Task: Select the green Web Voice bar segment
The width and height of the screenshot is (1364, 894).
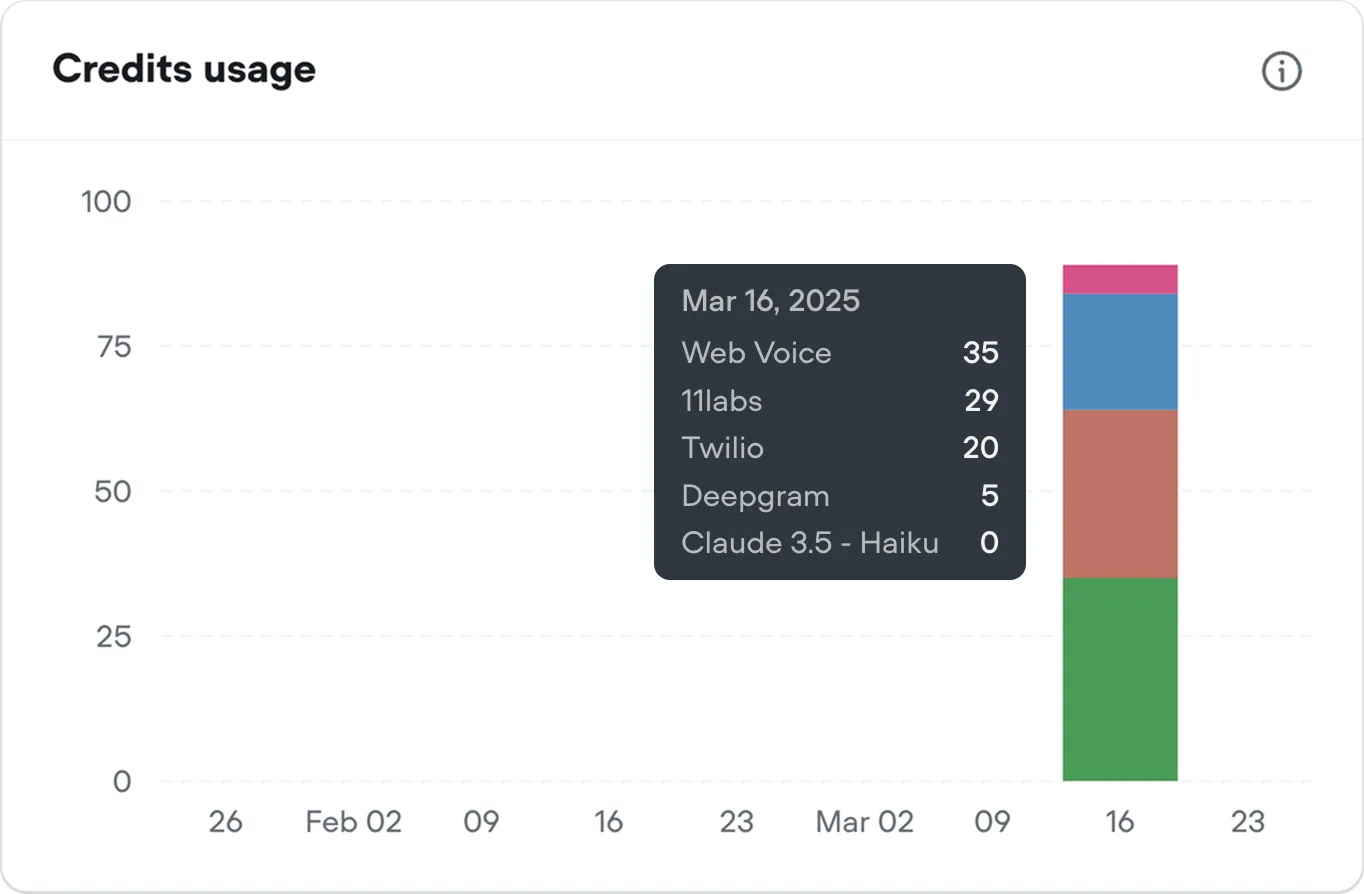Action: pyautogui.click(x=1120, y=679)
